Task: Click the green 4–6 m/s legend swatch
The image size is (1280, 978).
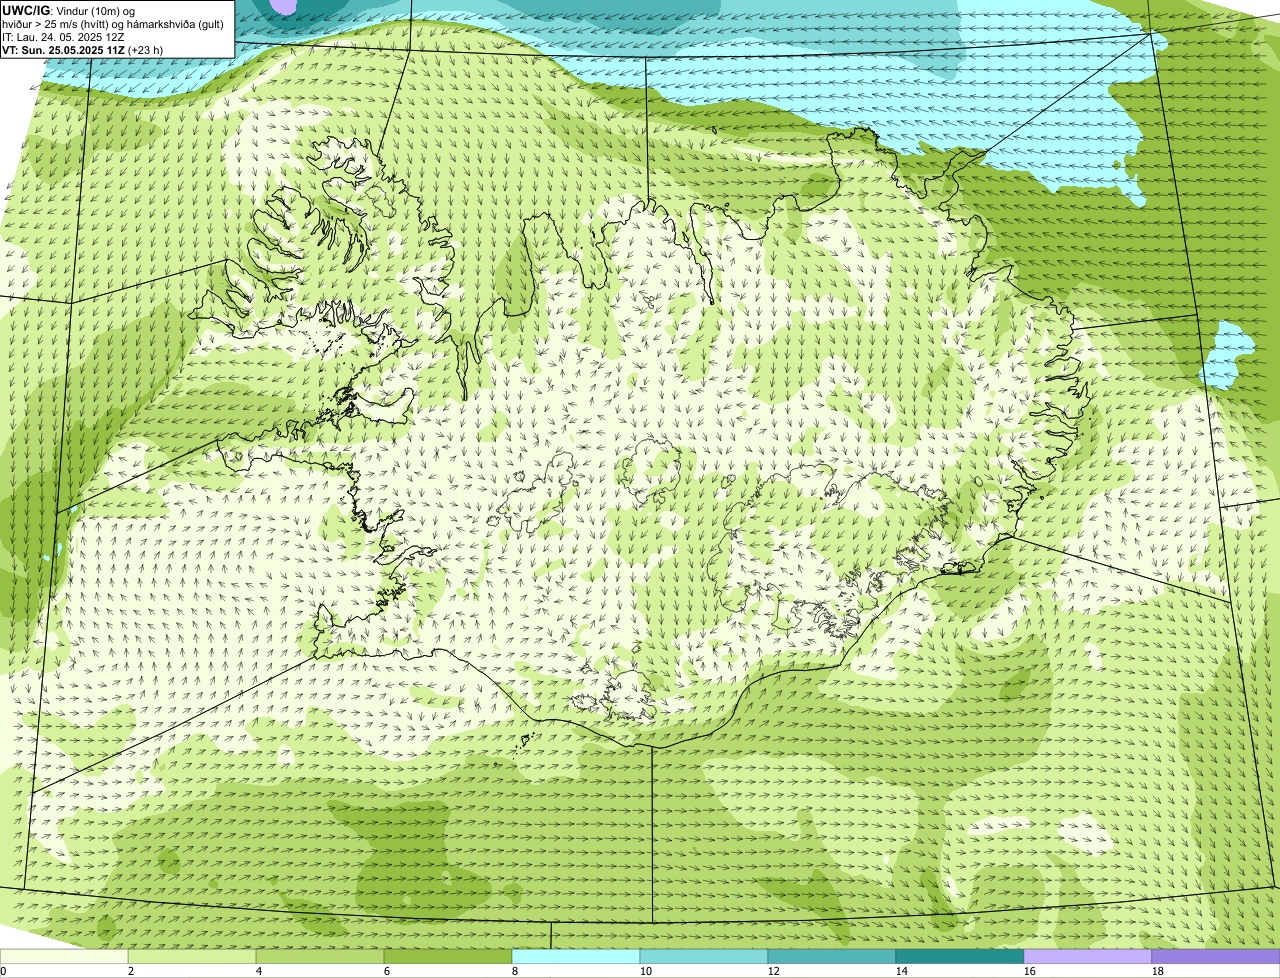Action: pos(320,957)
